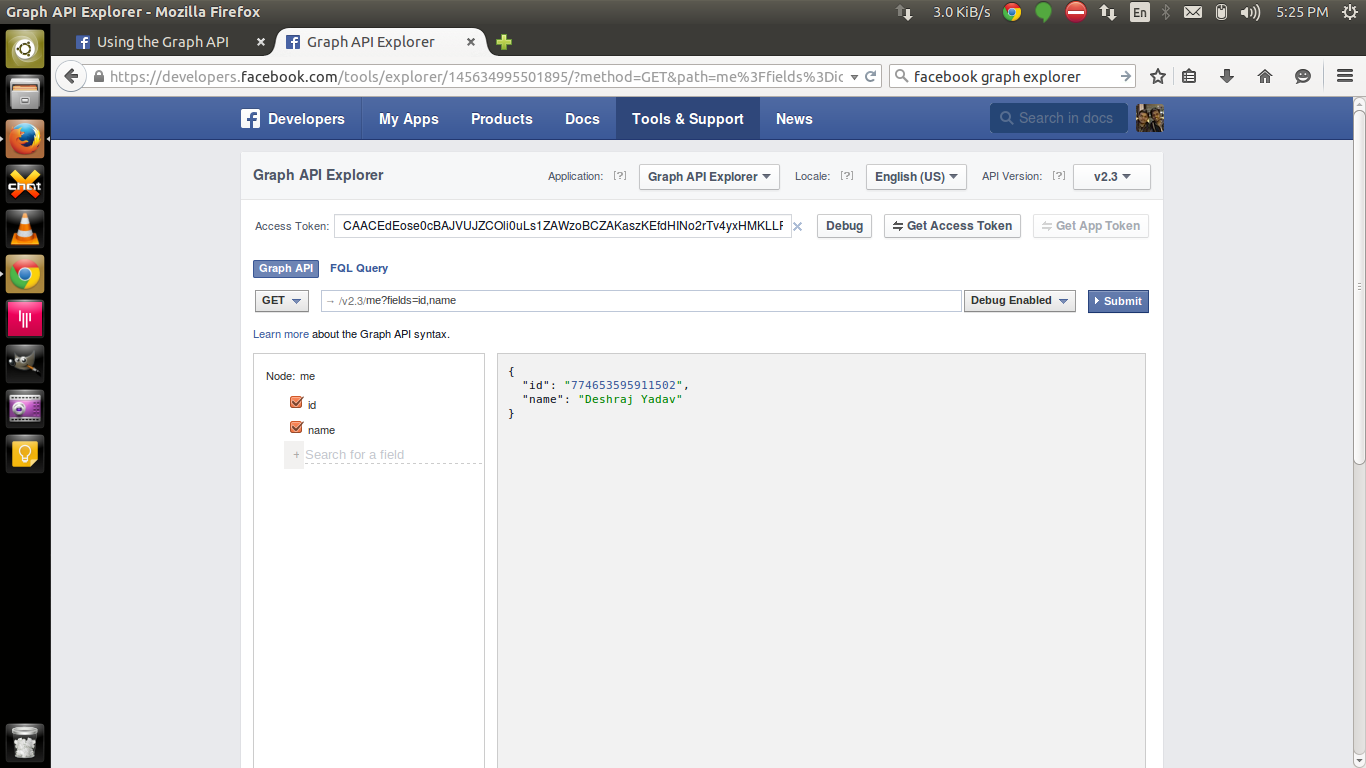Uncheck the name field checkbox
1366x768 pixels.
(296, 427)
